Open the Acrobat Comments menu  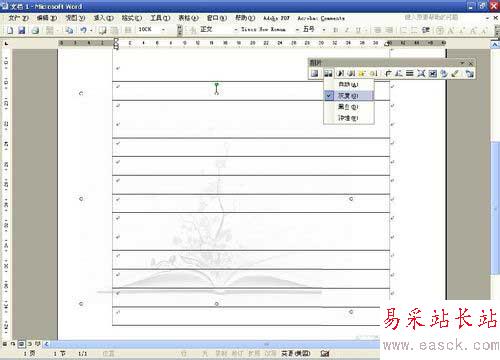pyautogui.click(x=321, y=18)
